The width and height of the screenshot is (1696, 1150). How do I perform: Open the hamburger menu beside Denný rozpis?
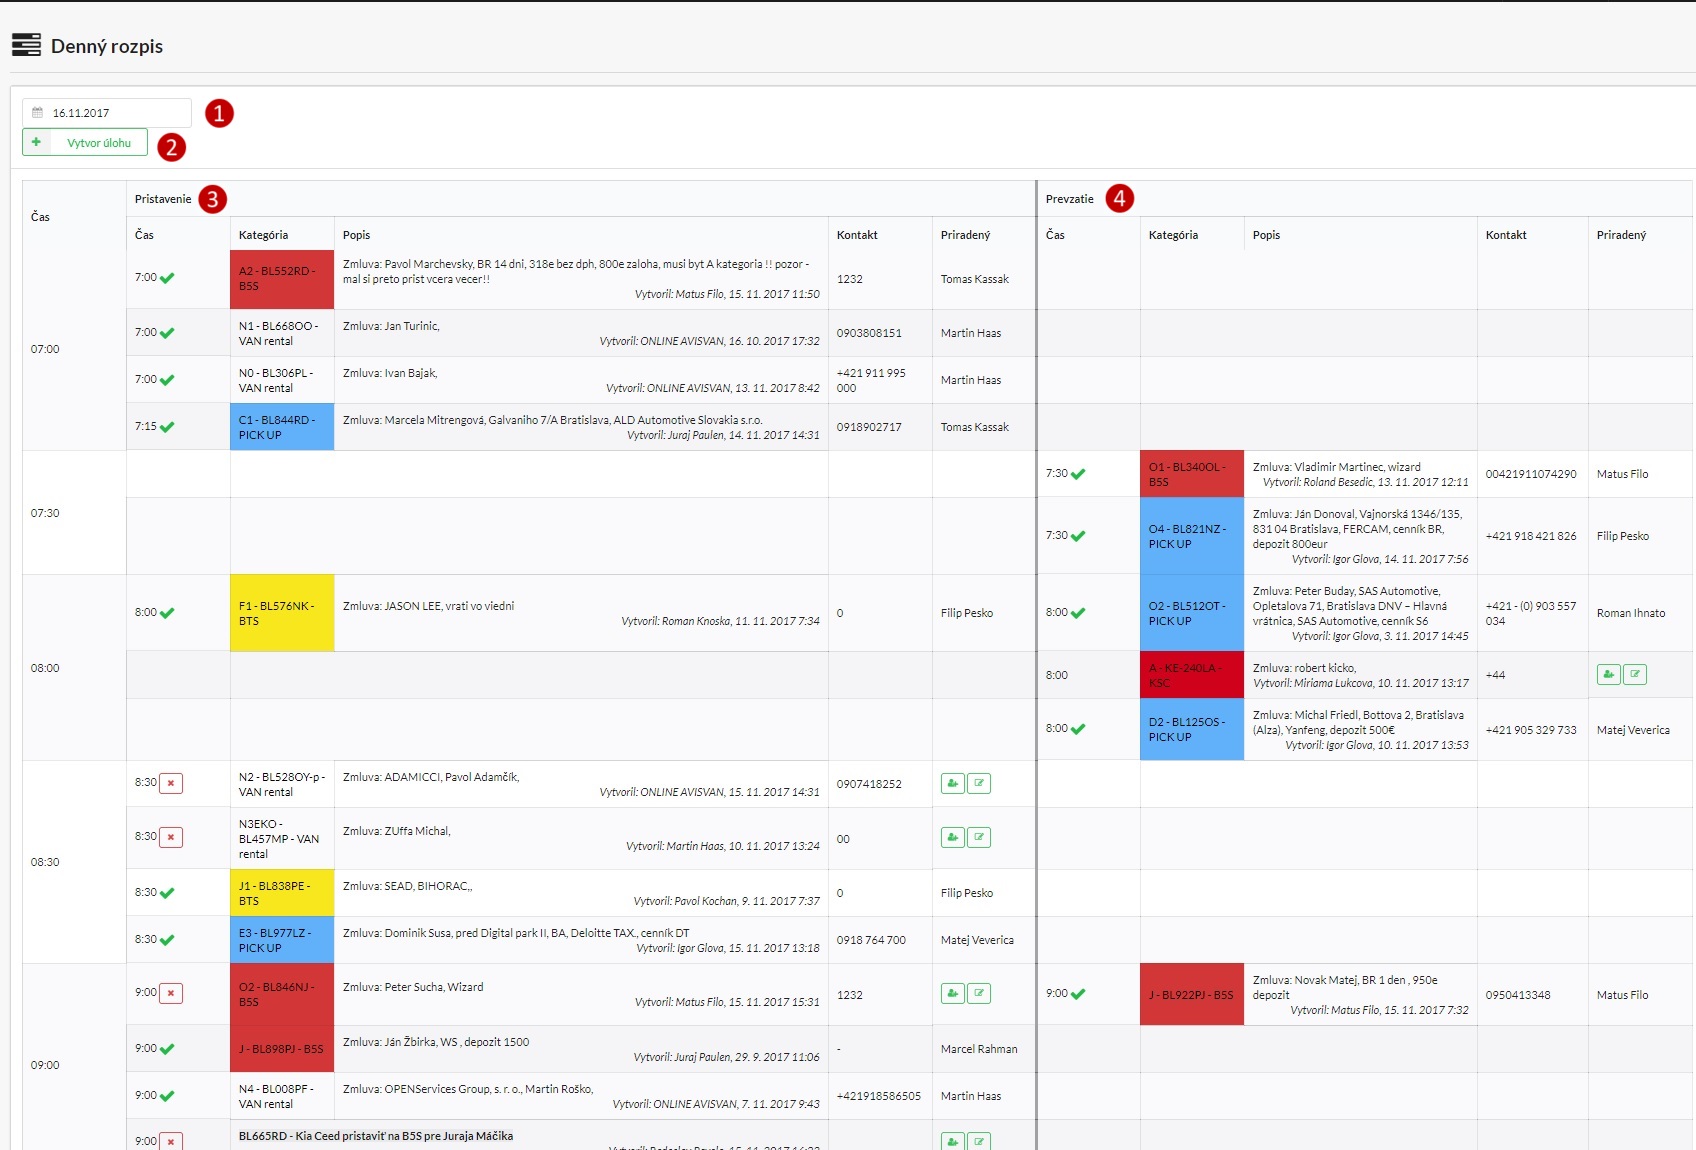(x=26, y=45)
